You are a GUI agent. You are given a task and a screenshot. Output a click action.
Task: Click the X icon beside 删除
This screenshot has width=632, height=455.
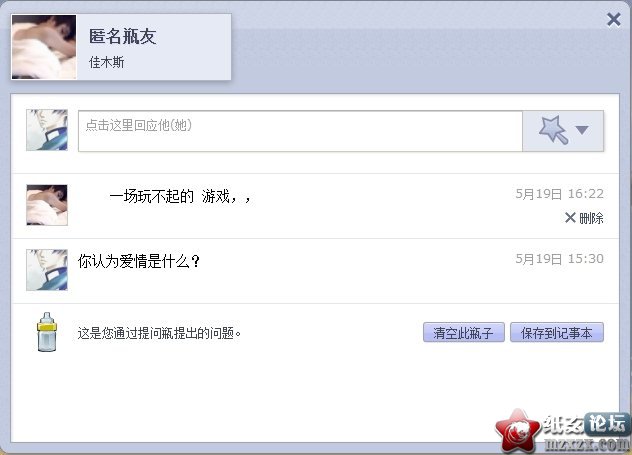pyautogui.click(x=570, y=218)
